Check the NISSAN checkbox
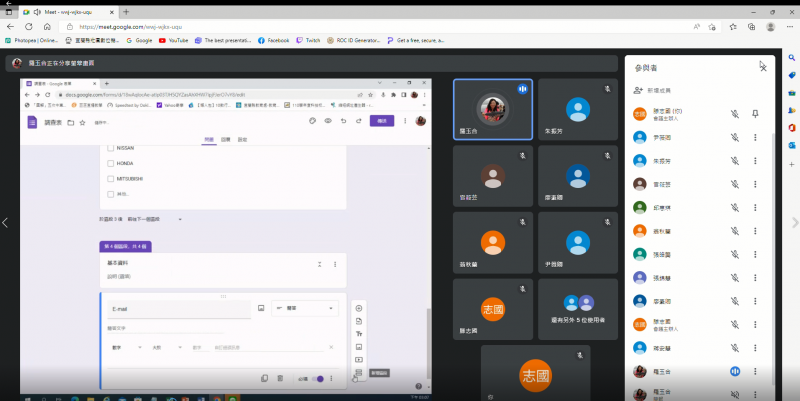 coord(110,148)
